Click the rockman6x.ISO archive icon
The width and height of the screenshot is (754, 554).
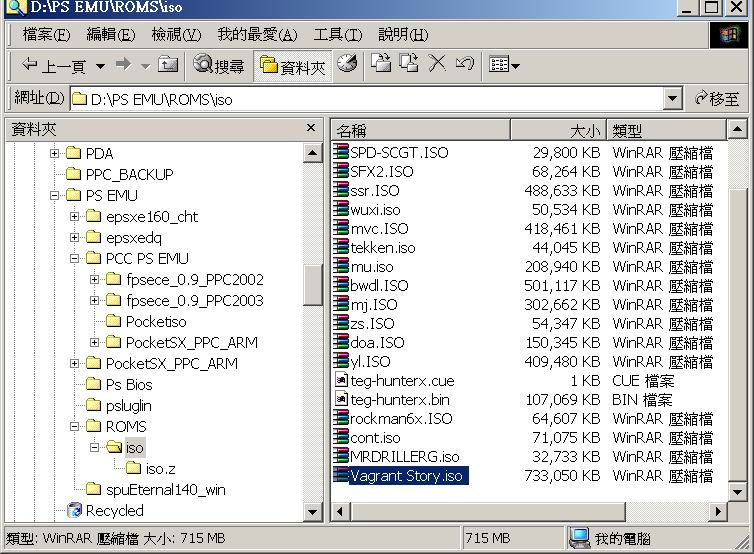pyautogui.click(x=341, y=418)
